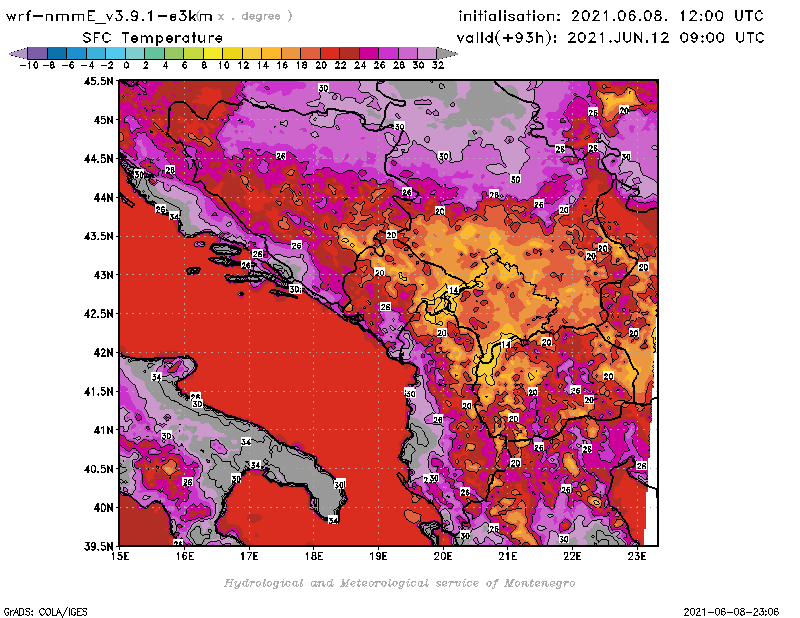Click the 42N latitude label

click(104, 353)
